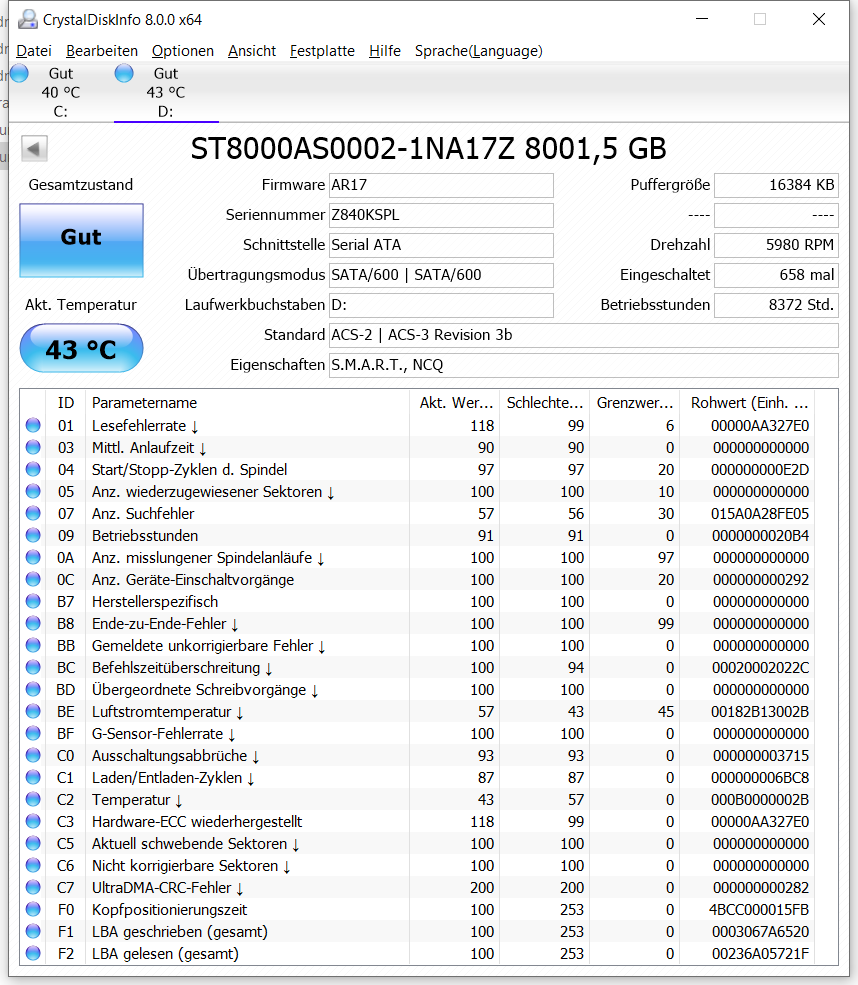The width and height of the screenshot is (858, 985).
Task: Click the status orb for Betriebsstunden attribute
Action: (33, 536)
